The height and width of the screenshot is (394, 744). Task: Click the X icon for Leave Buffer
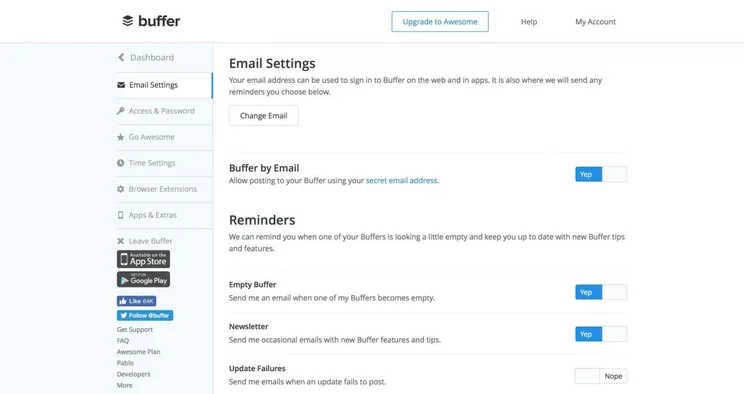point(121,241)
